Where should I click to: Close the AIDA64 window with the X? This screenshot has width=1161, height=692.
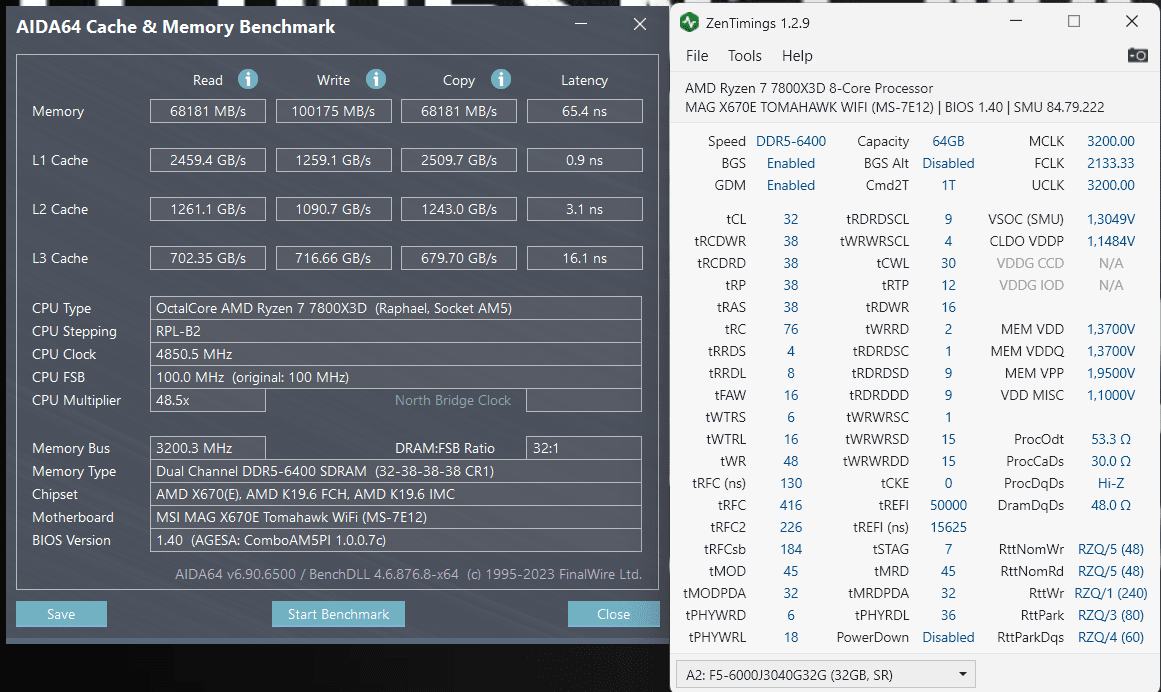click(x=640, y=24)
